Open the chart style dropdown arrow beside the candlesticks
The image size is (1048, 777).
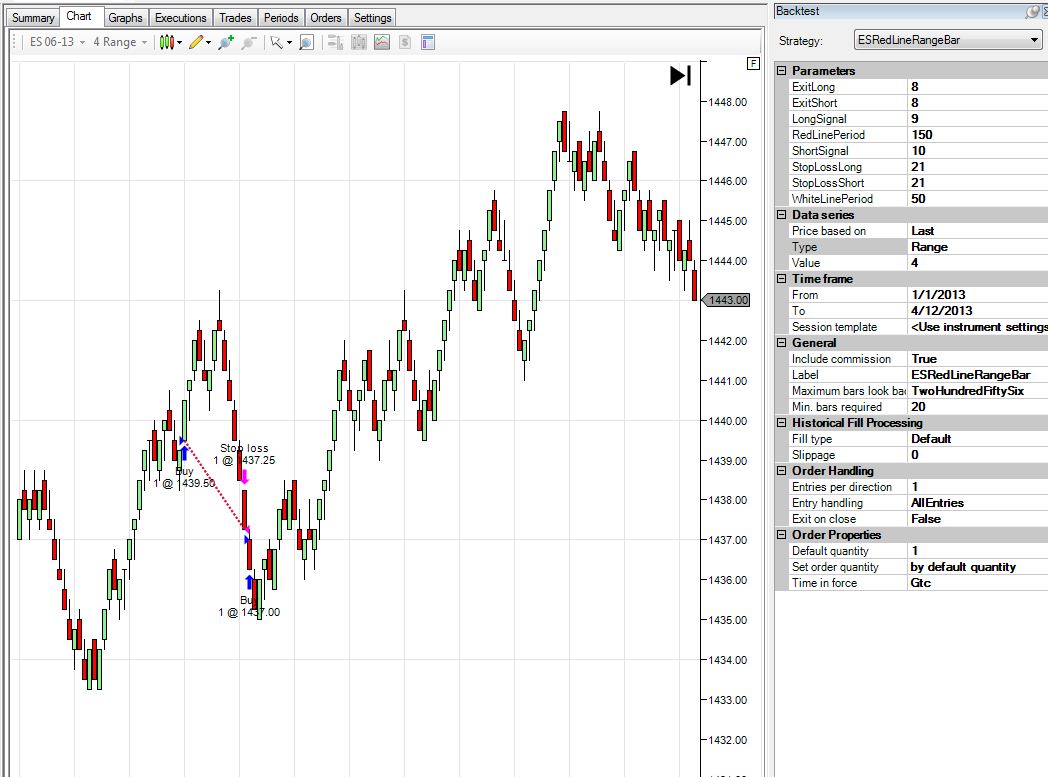point(179,43)
